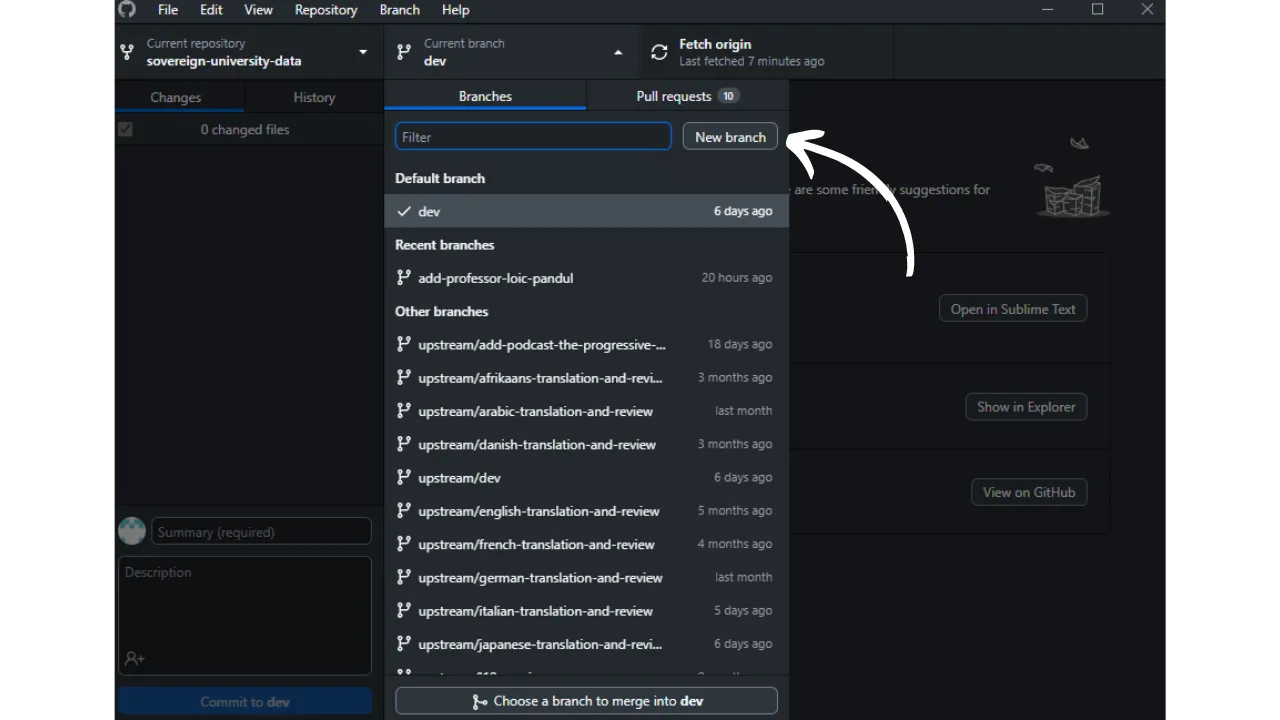Open the Repository menu
Screen dimensions: 1280x720
[325, 10]
